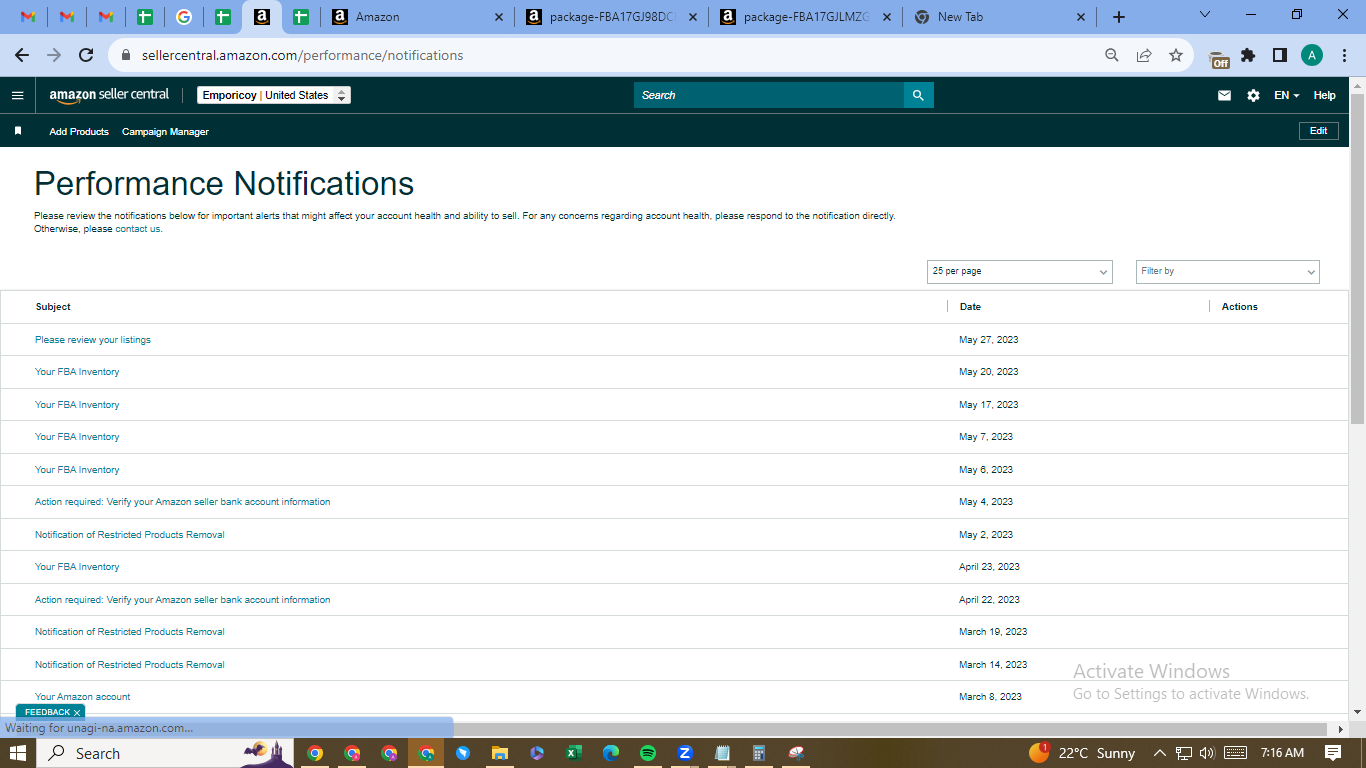Close the New Tab tab
1366x768 pixels.
click(x=1080, y=17)
